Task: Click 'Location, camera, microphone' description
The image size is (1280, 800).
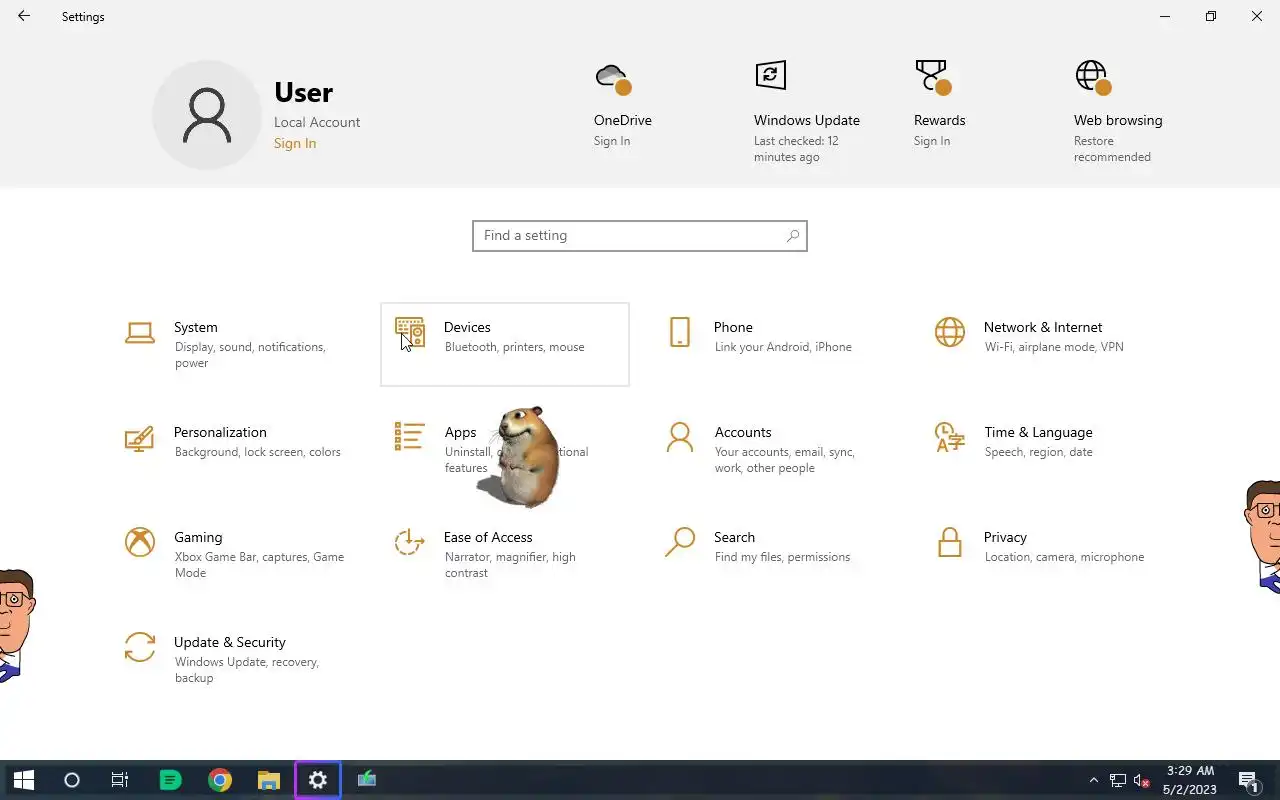Action: coord(1064,557)
